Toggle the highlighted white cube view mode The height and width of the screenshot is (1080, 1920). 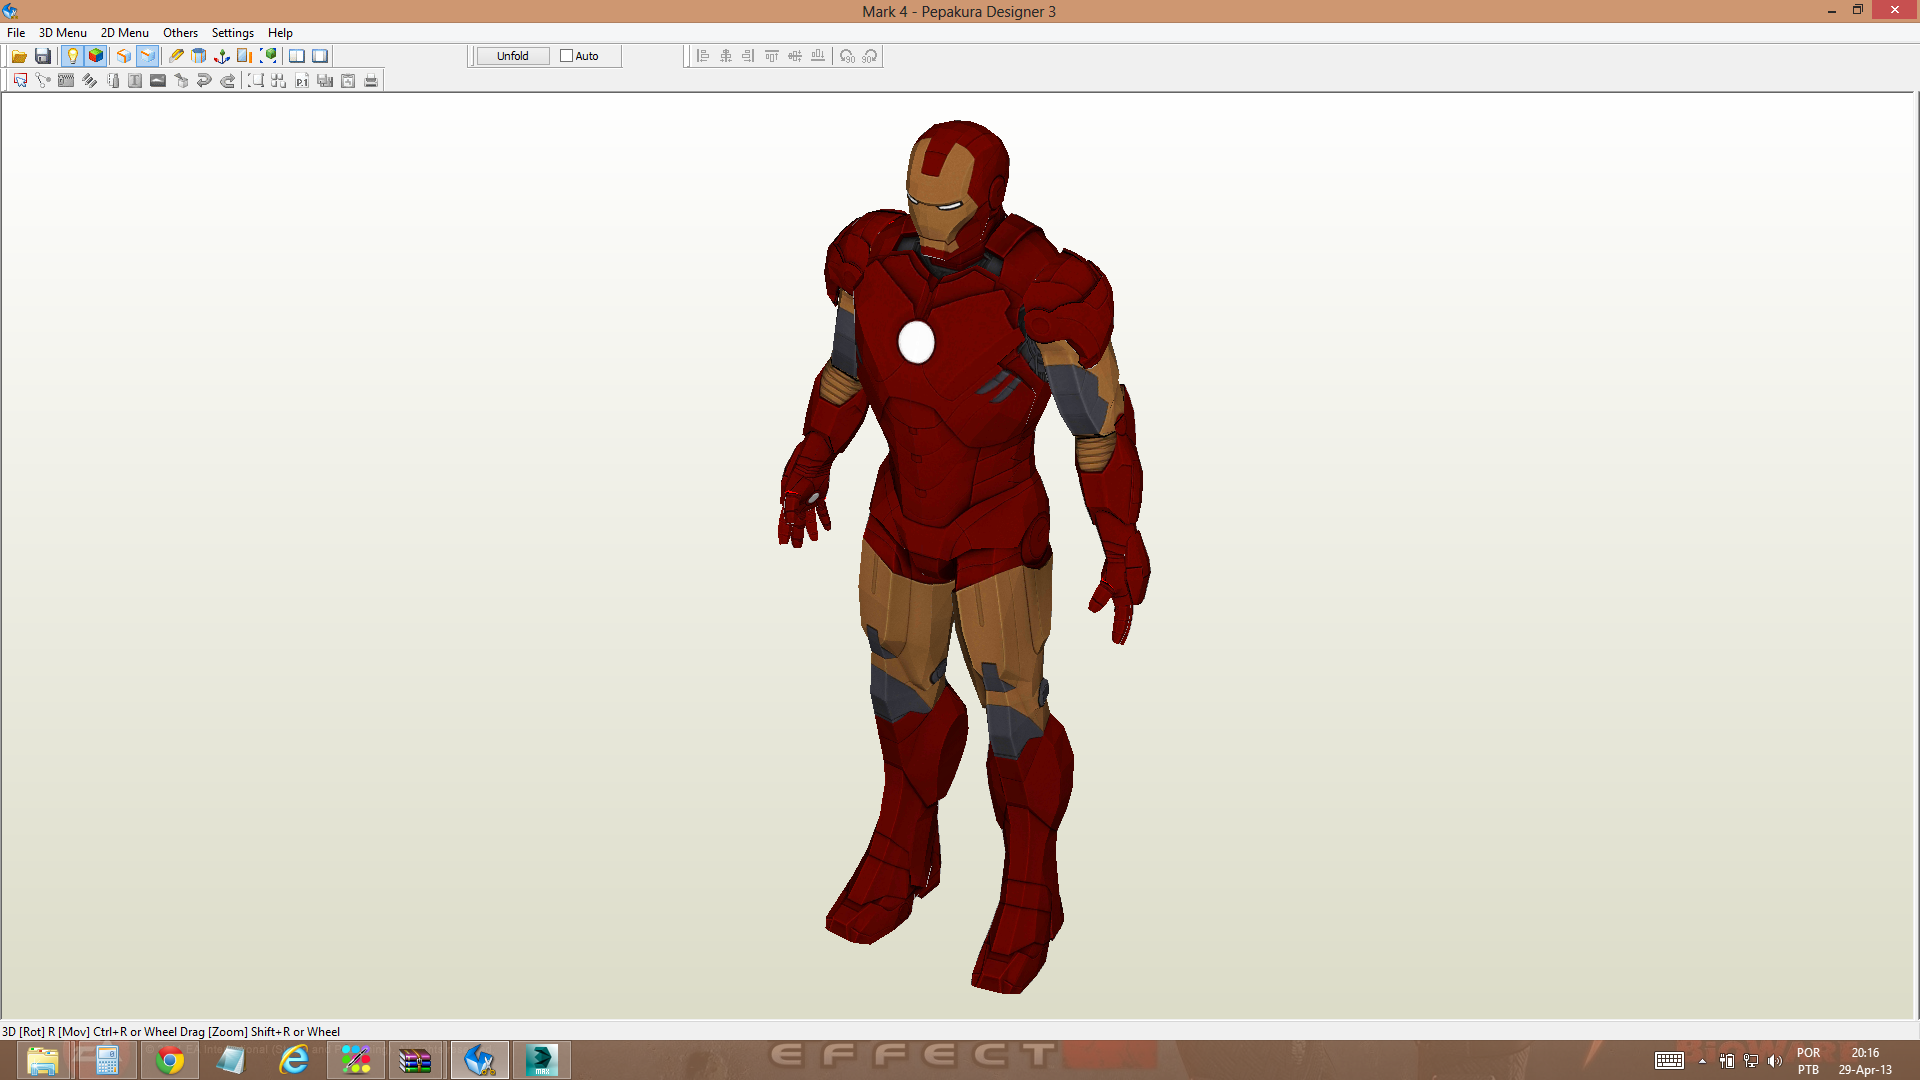148,56
